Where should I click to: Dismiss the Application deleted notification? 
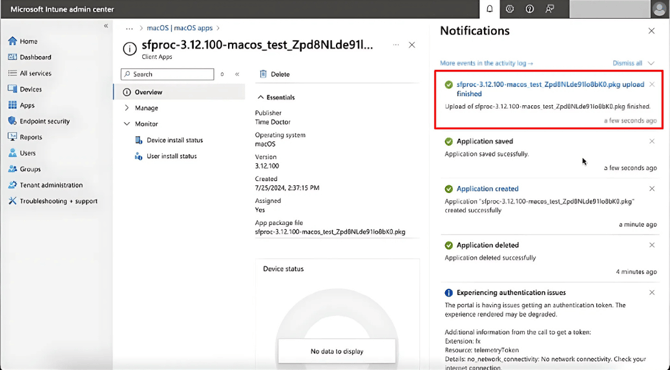(652, 245)
